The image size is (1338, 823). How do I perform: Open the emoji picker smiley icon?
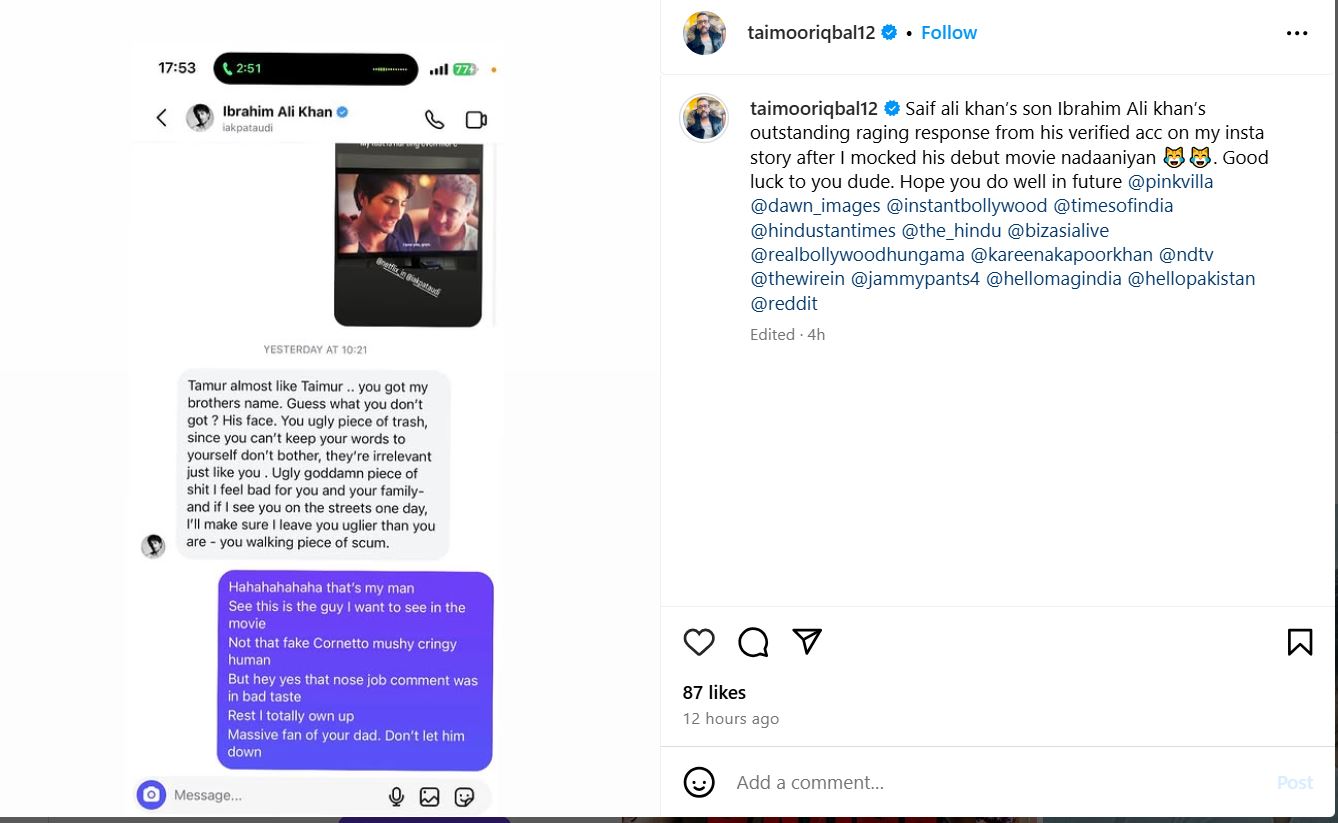coord(699,782)
